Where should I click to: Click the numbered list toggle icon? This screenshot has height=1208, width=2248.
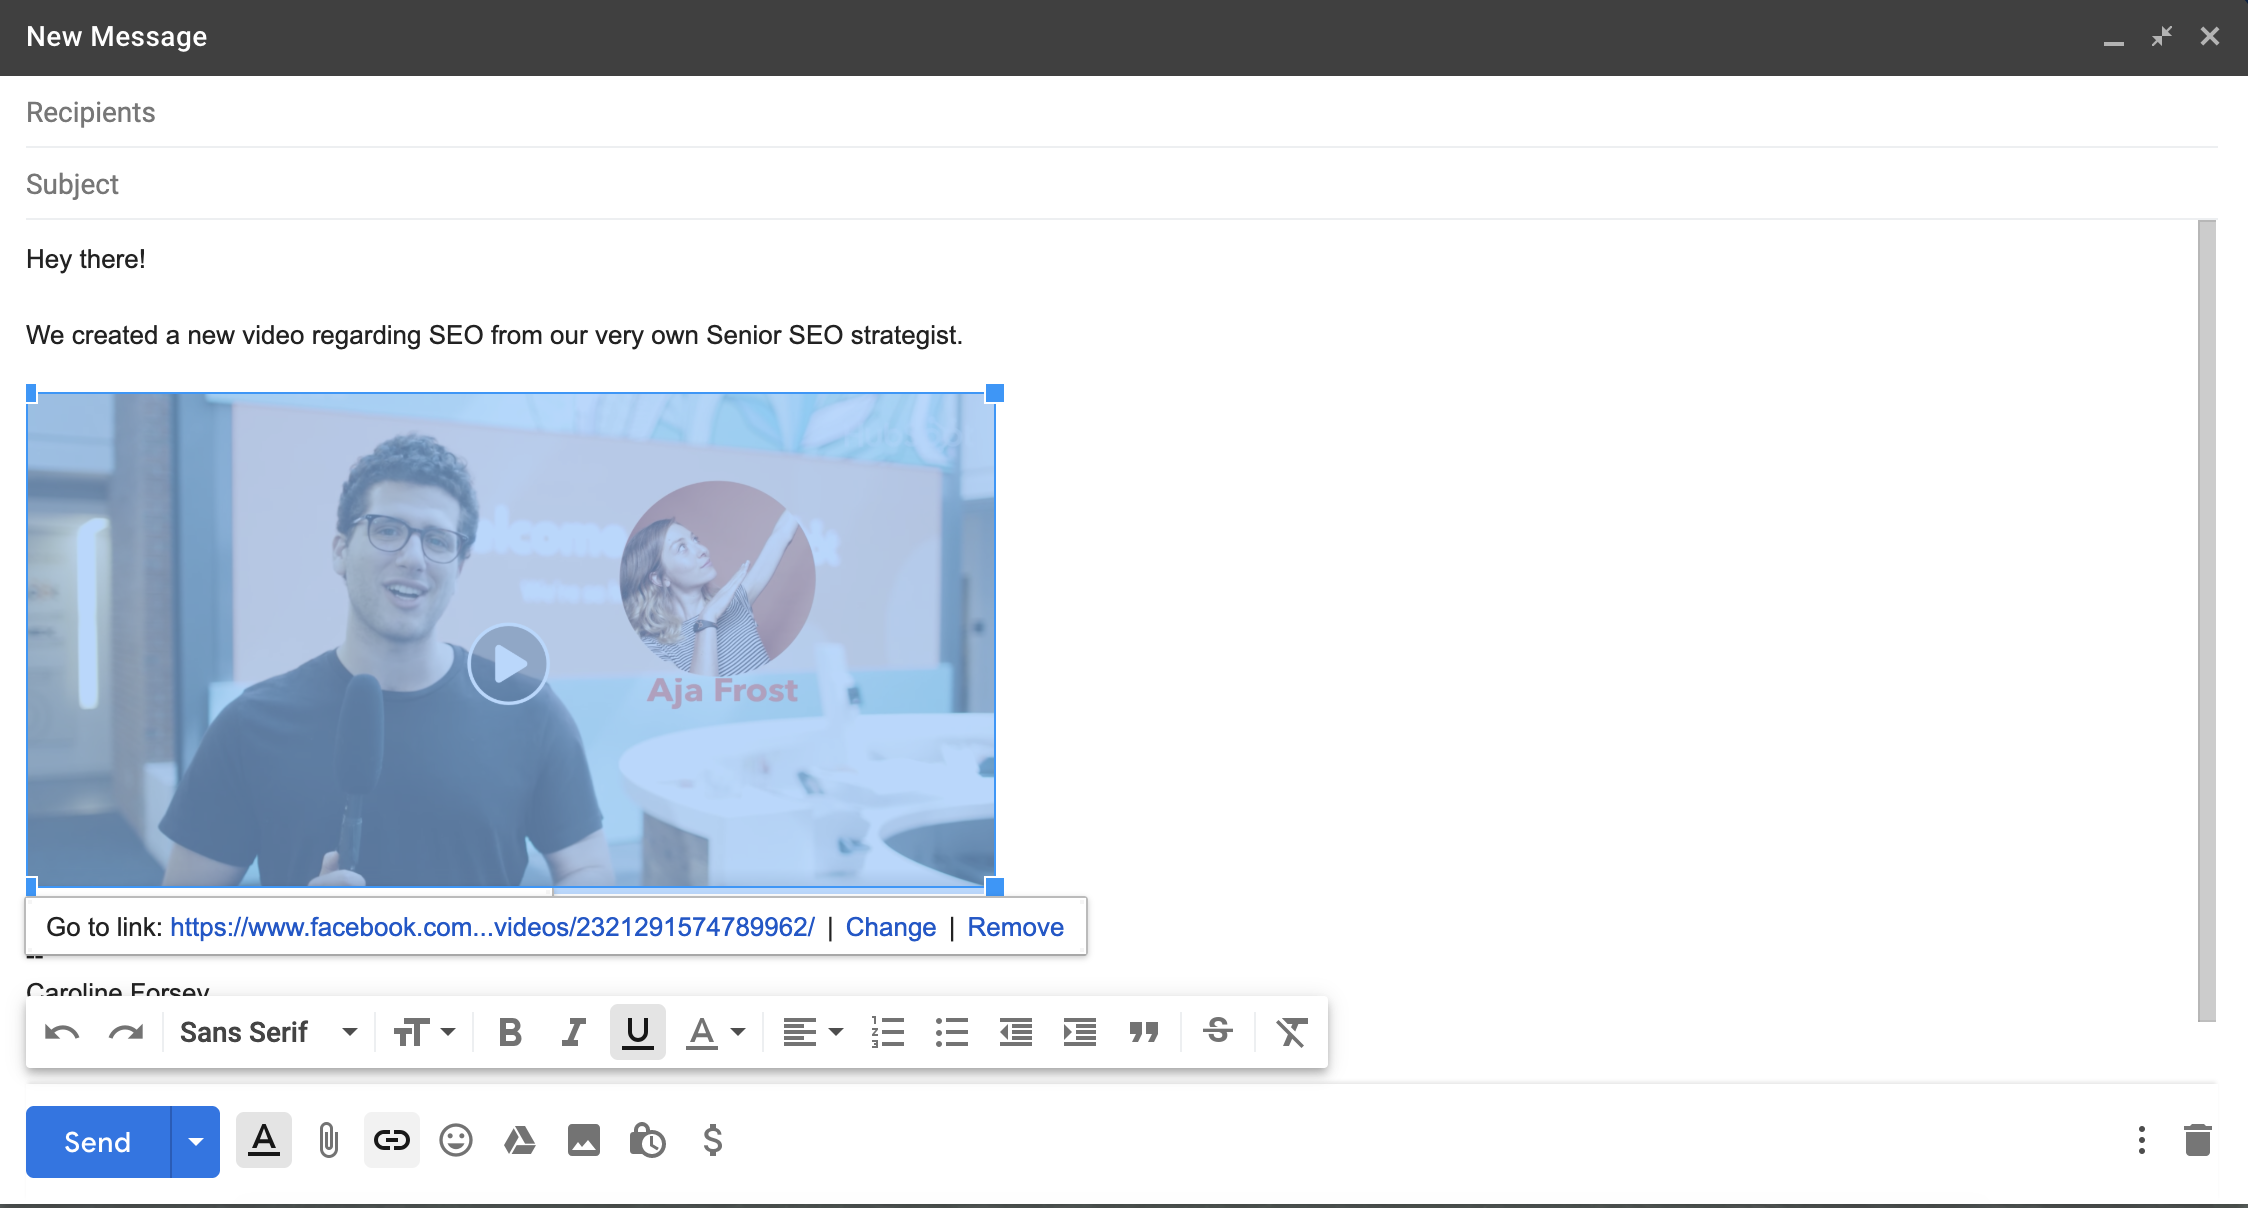885,1031
